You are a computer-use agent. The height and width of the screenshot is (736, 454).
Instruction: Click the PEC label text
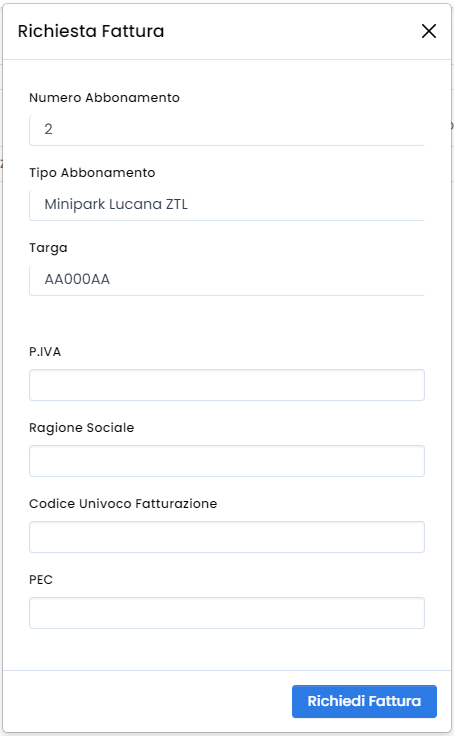tap(41, 580)
